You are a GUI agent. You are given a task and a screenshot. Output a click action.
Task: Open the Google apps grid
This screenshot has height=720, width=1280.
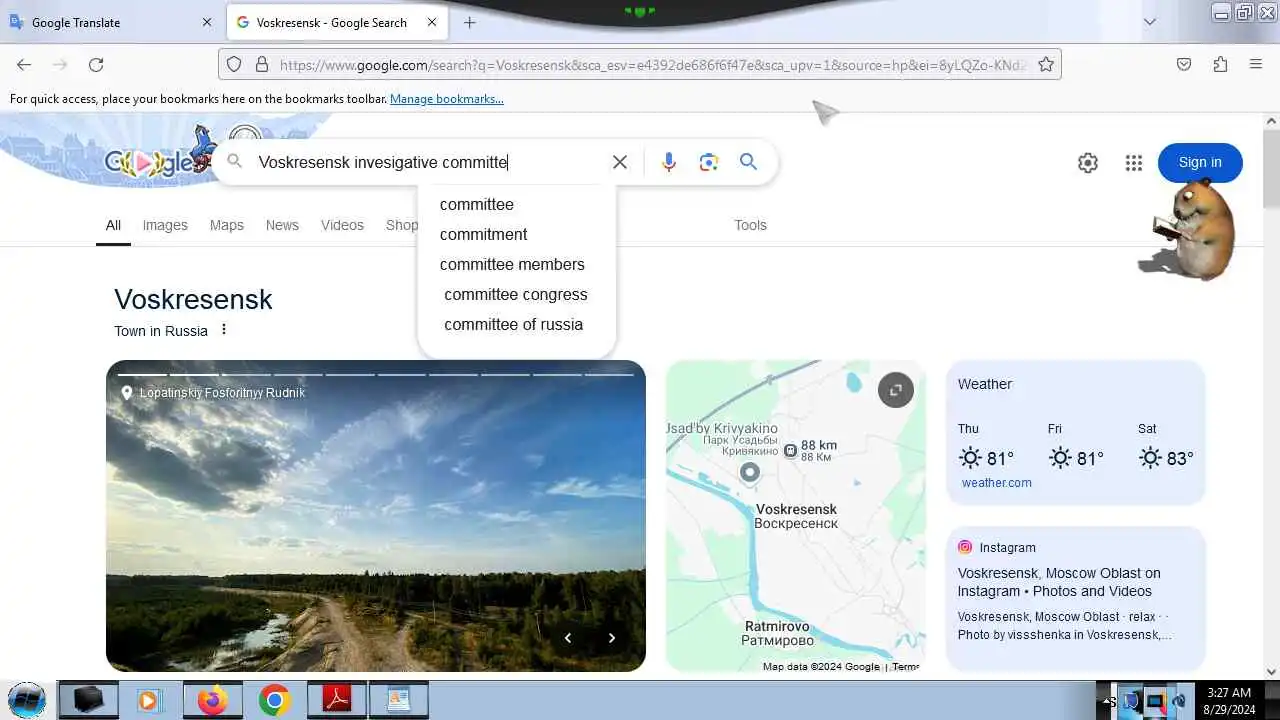1133,163
